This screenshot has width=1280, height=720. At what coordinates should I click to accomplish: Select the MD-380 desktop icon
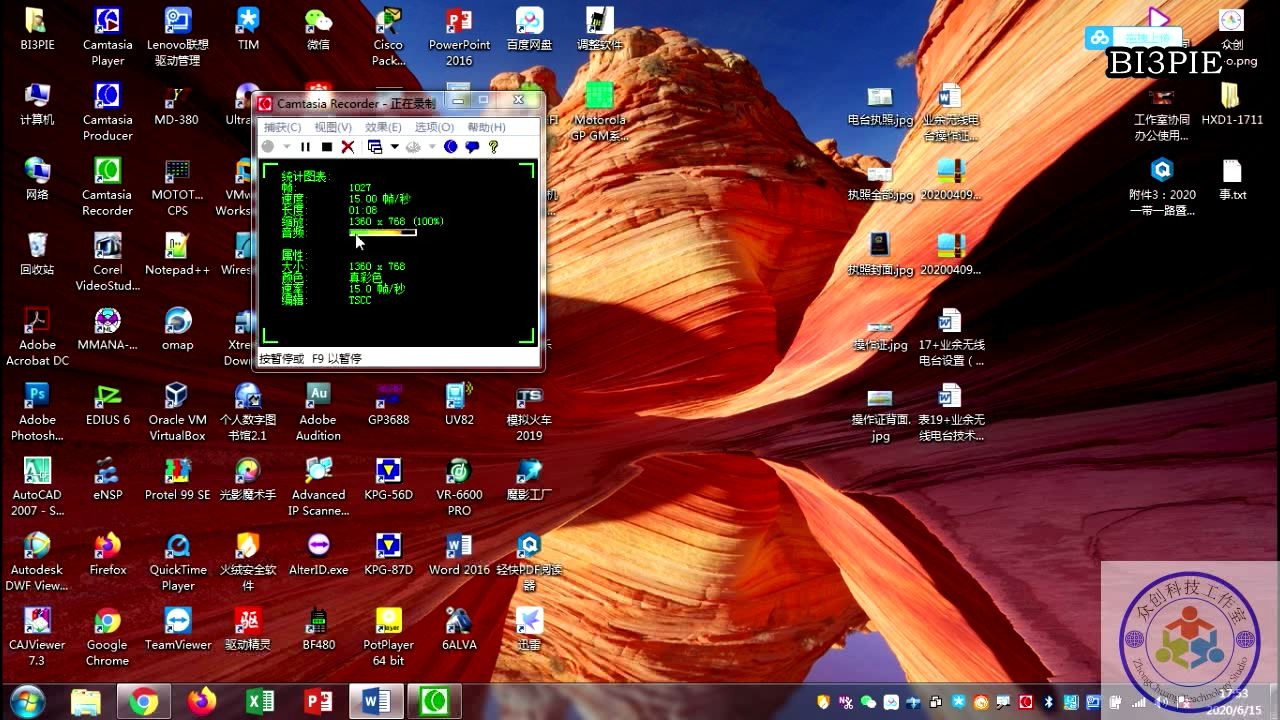point(177,104)
